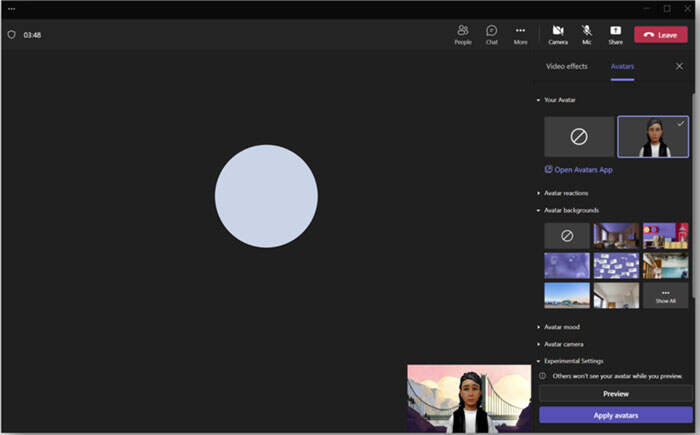Open the People panel
This screenshot has width=700, height=435.
[x=463, y=34]
